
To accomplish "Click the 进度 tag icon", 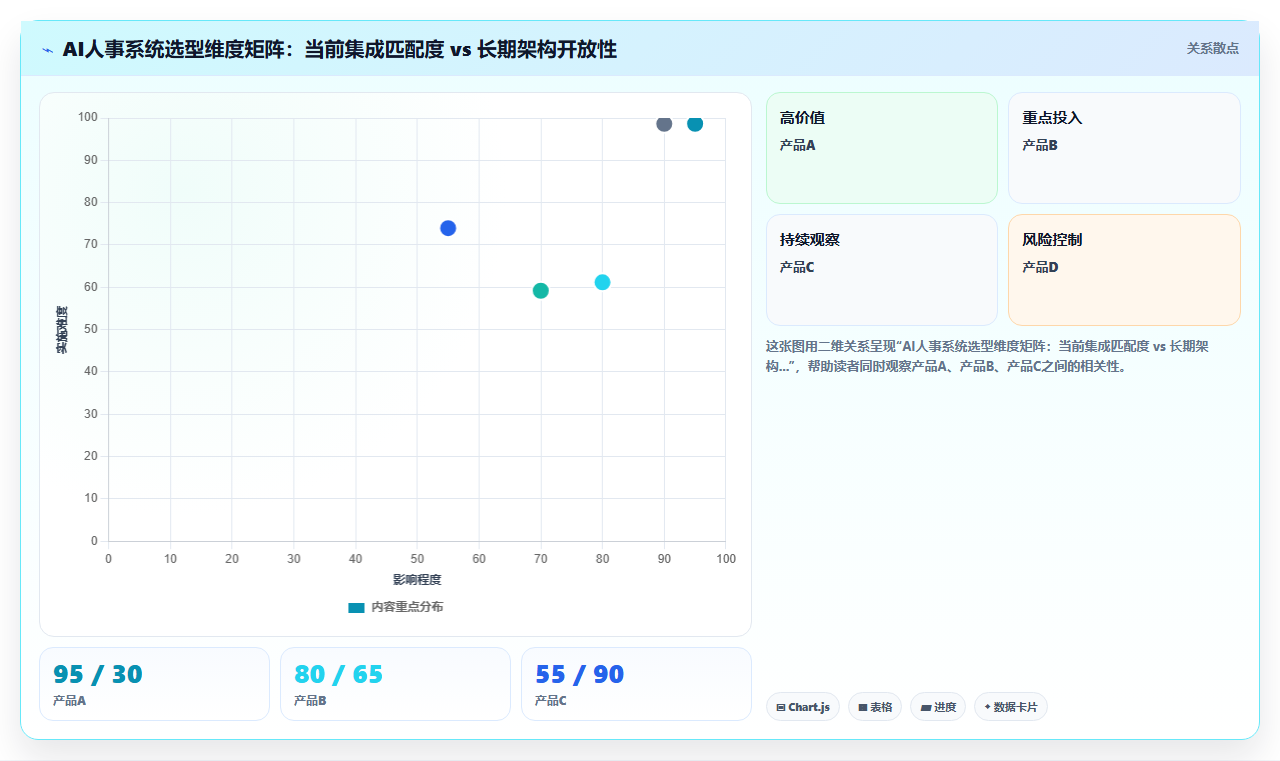I will point(926,707).
